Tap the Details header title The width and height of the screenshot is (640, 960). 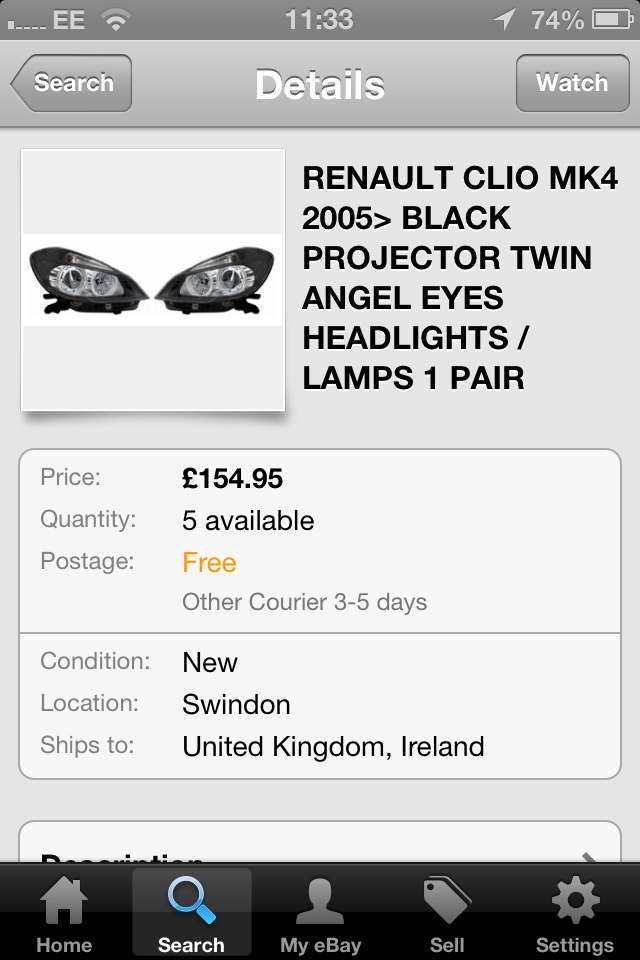320,85
